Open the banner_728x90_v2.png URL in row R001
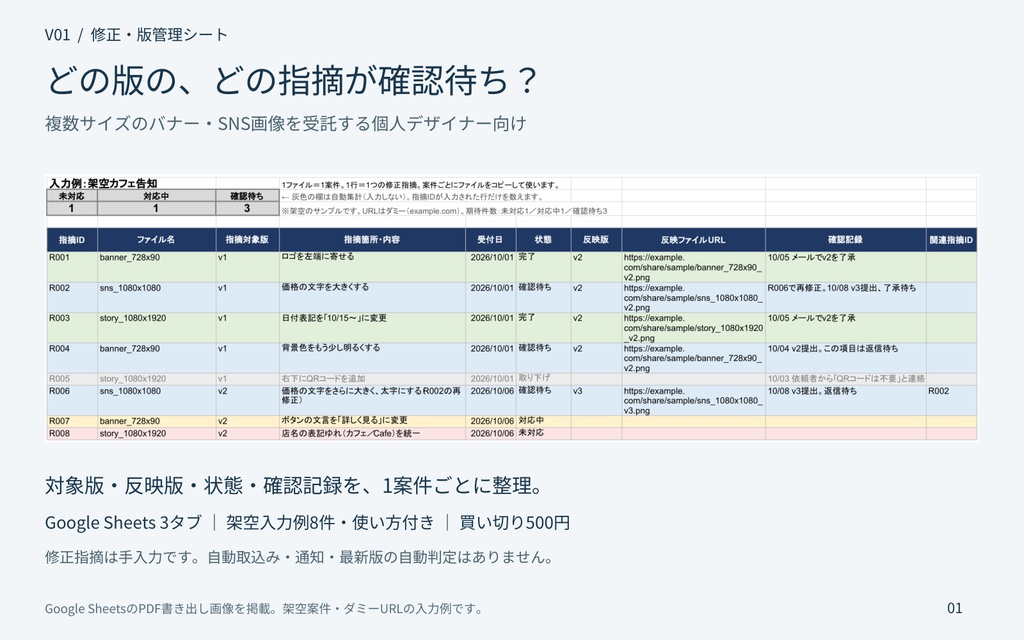 [x=692, y=267]
